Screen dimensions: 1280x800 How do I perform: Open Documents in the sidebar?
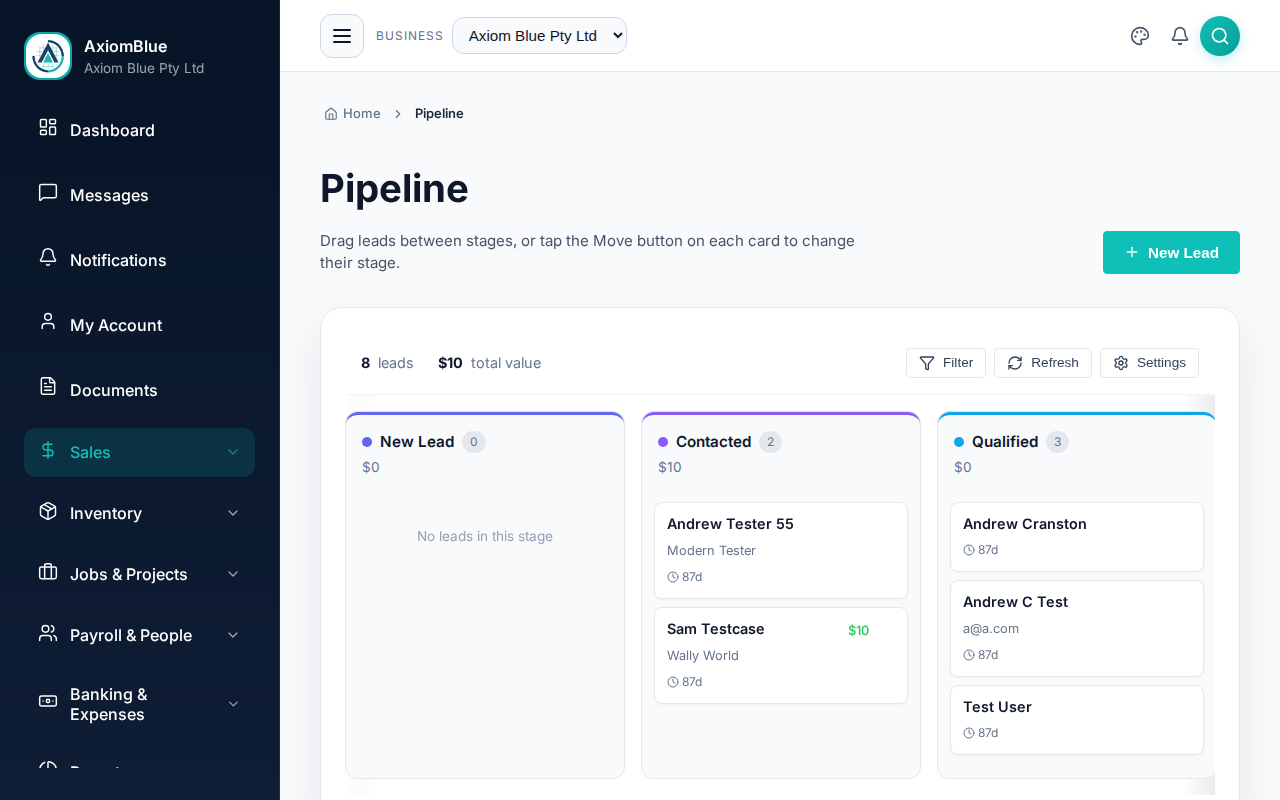(139, 390)
